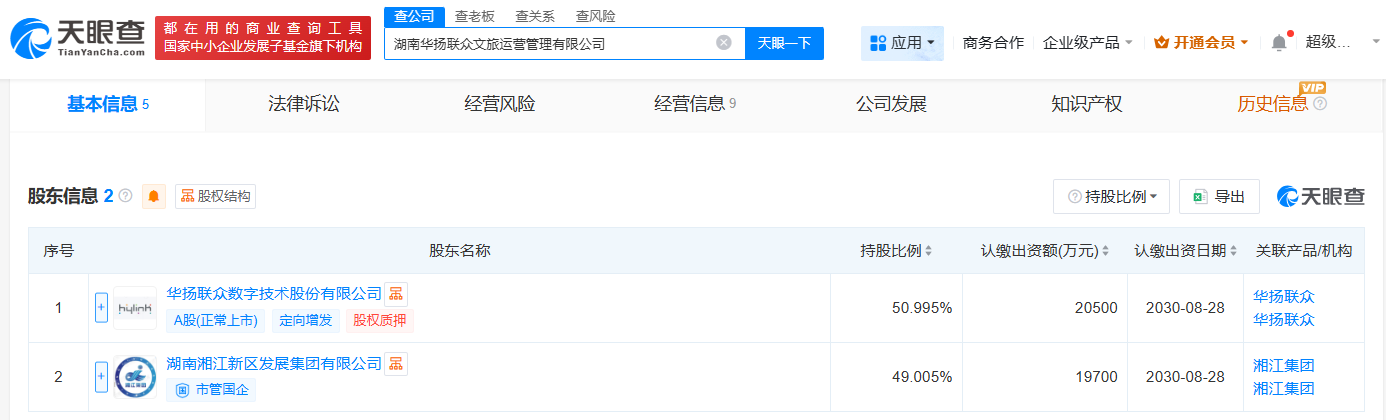Open the 持股比例 filter dropdown
Viewport: 1386px width, 420px height.
pyautogui.click(x=1111, y=197)
